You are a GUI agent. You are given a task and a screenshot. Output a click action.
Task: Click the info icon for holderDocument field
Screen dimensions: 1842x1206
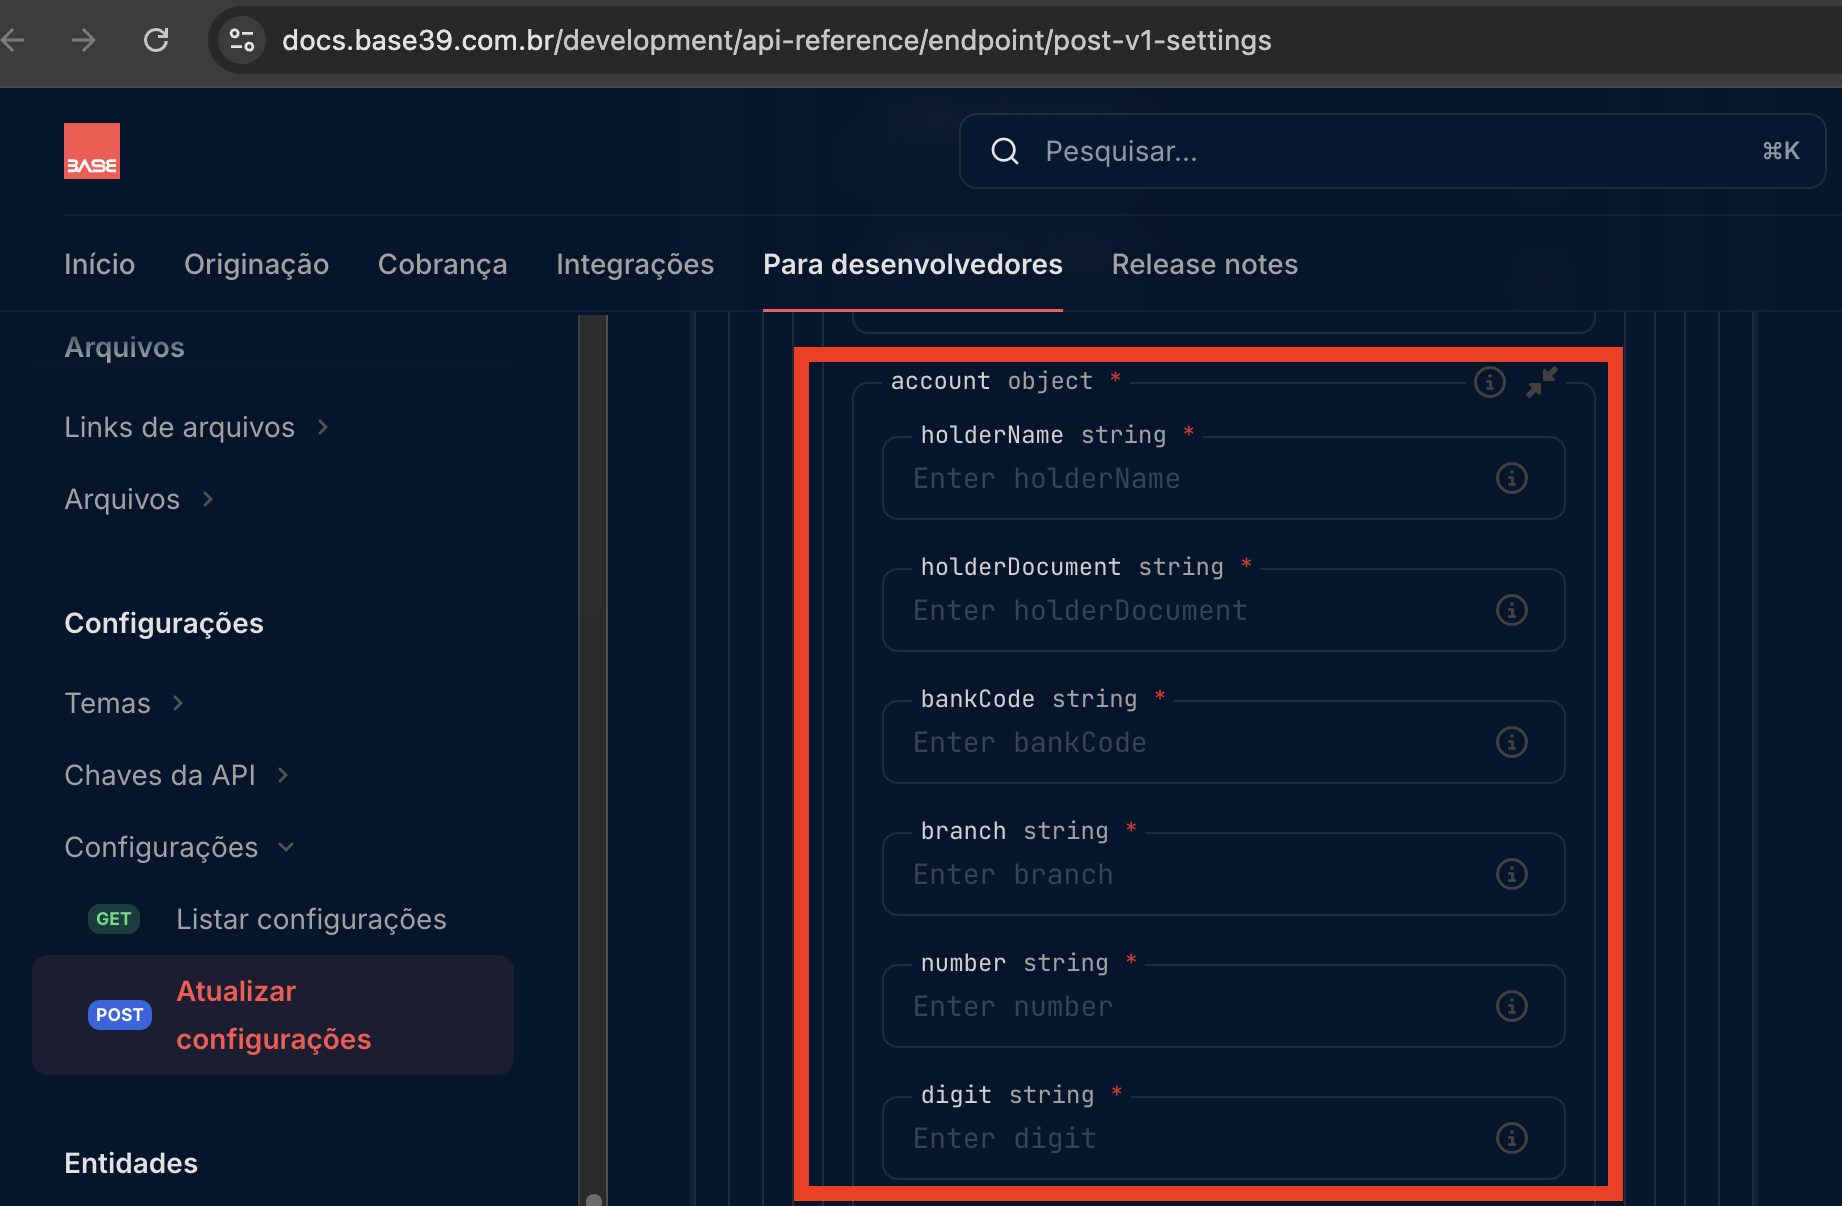[1511, 610]
